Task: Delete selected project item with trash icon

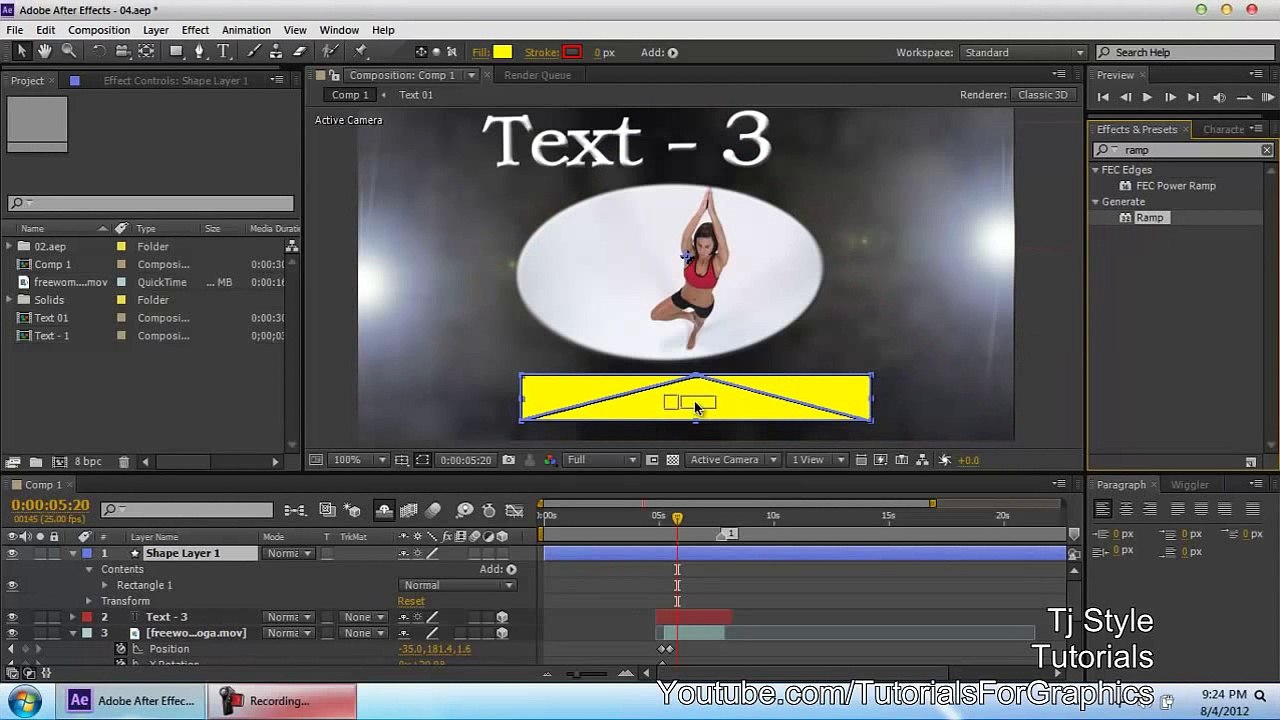Action: pos(123,462)
